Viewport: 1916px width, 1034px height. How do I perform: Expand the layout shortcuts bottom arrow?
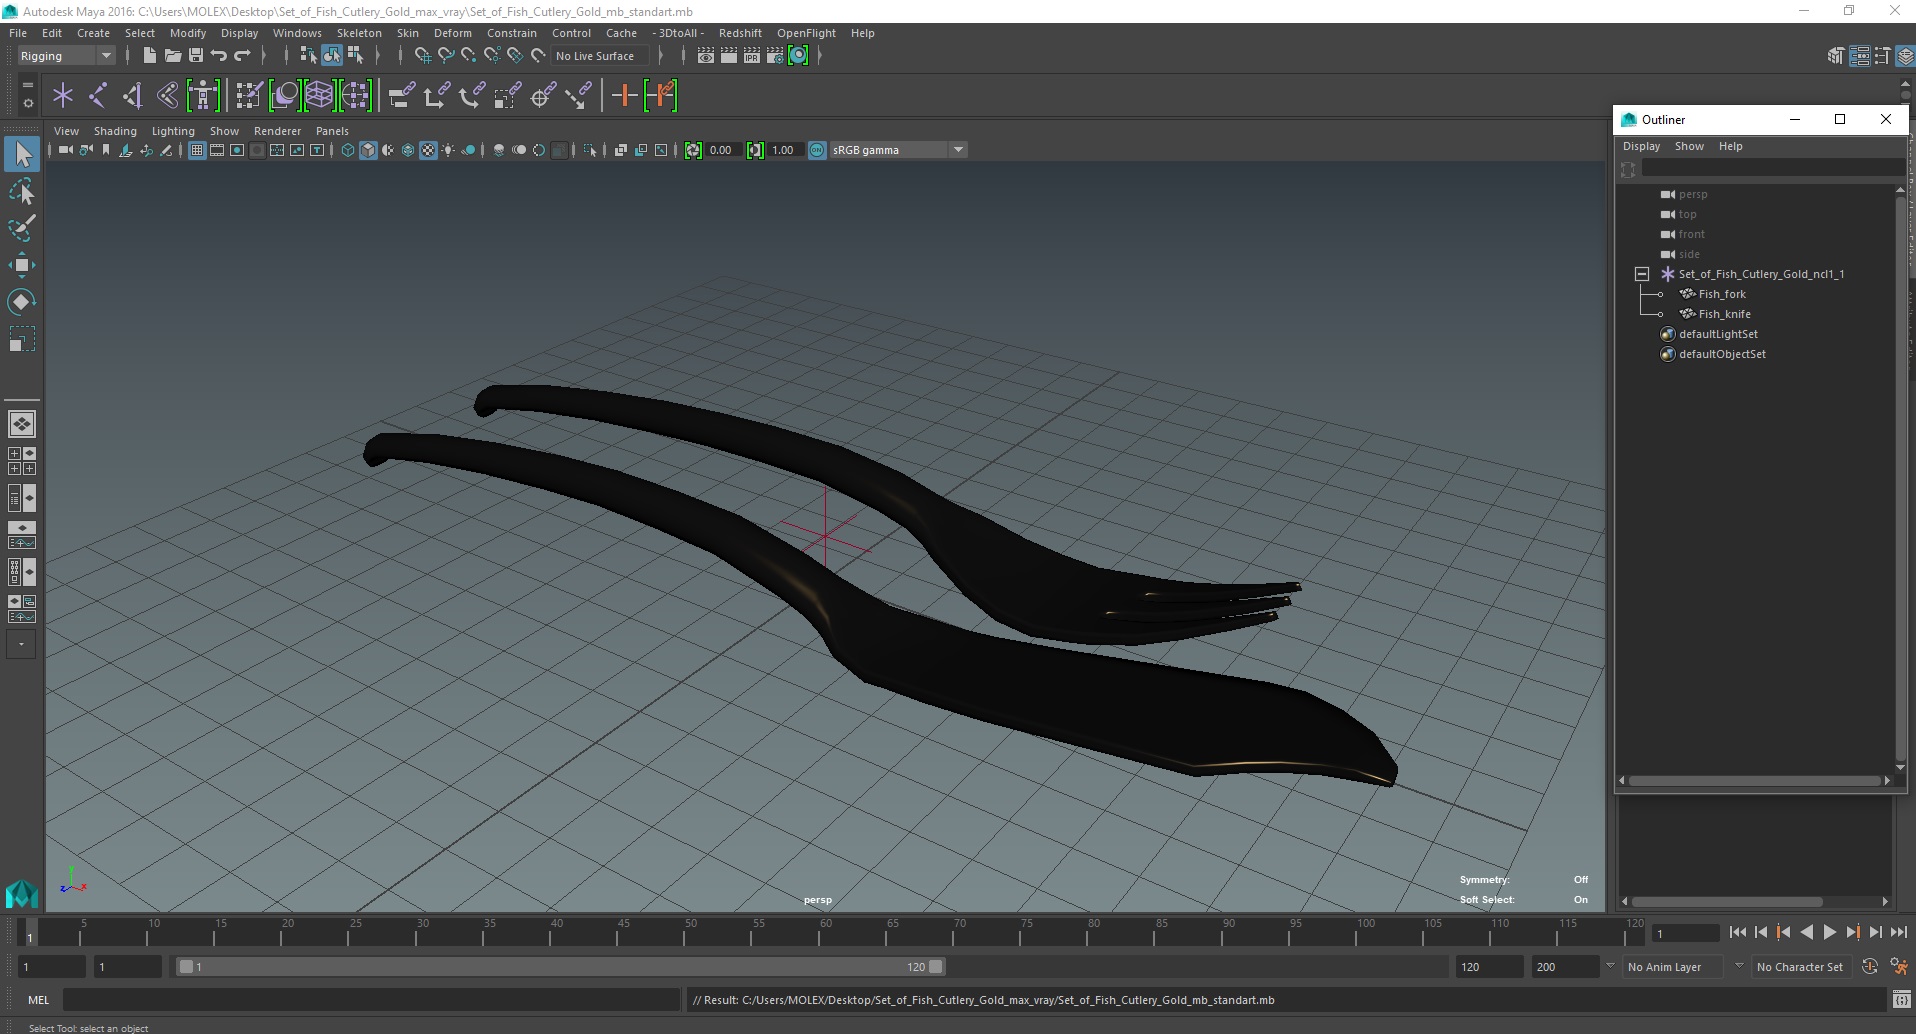(x=22, y=645)
